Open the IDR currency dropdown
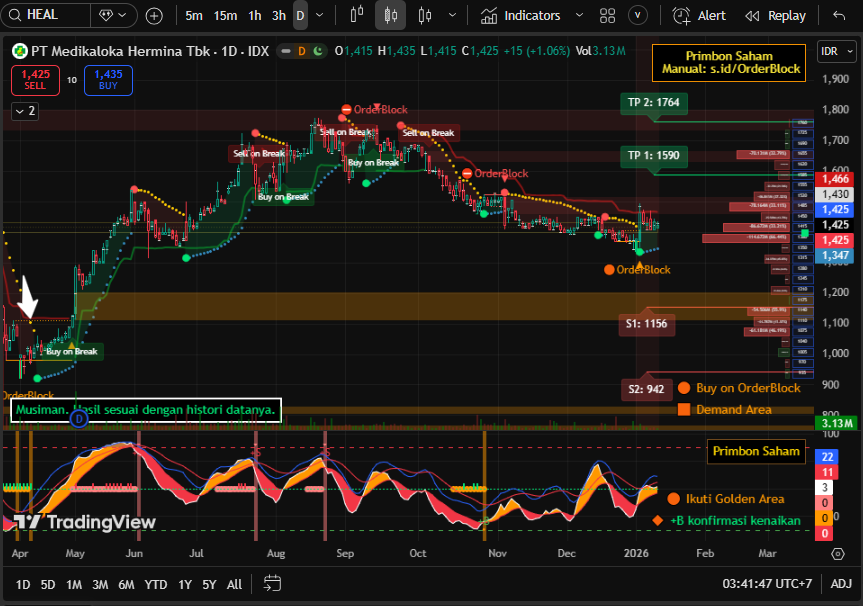This screenshot has width=863, height=606. coord(831,52)
